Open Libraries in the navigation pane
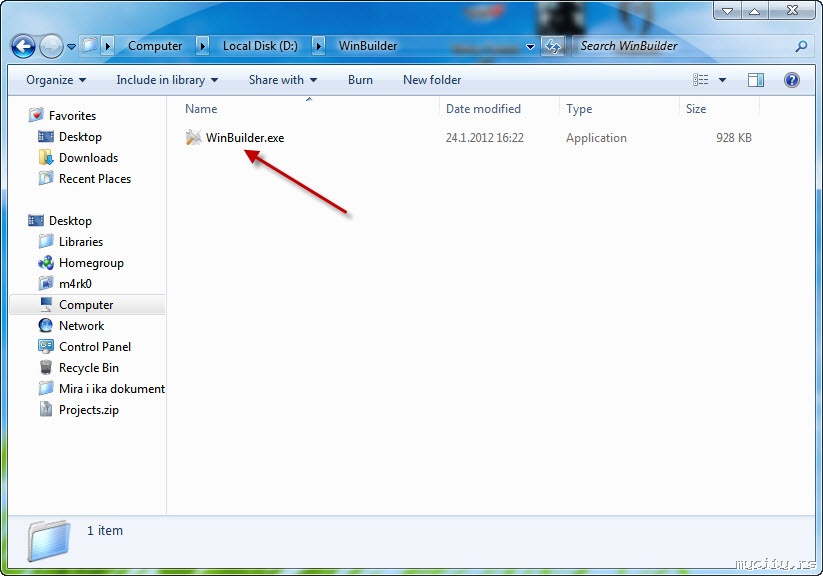 tap(81, 242)
